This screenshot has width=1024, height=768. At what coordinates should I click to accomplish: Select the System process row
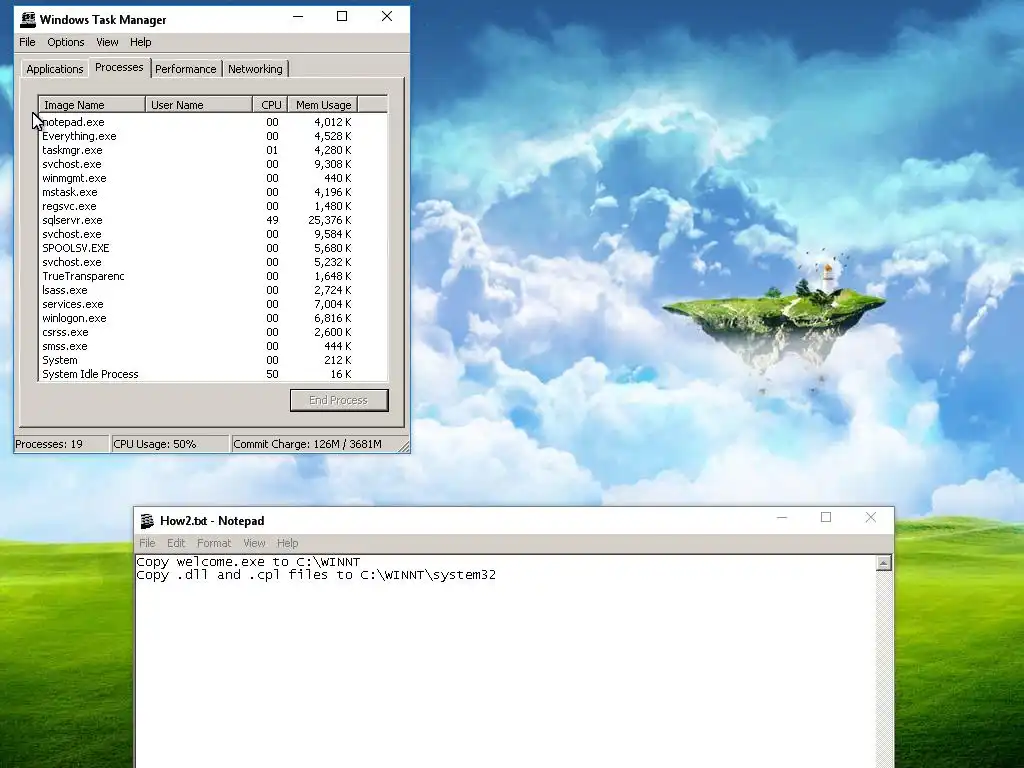point(213,360)
